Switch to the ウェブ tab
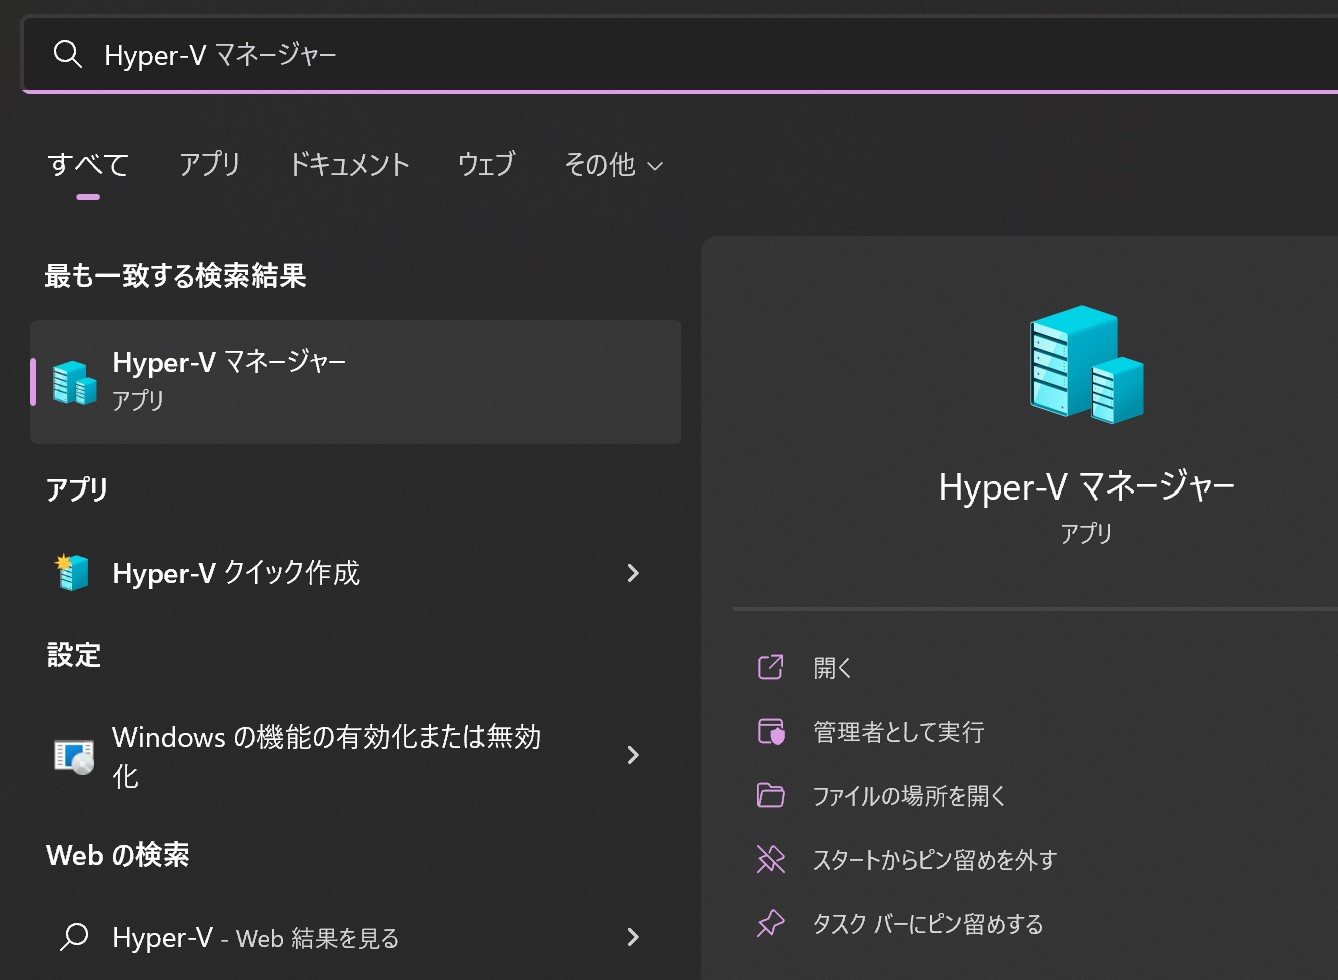 coord(486,164)
